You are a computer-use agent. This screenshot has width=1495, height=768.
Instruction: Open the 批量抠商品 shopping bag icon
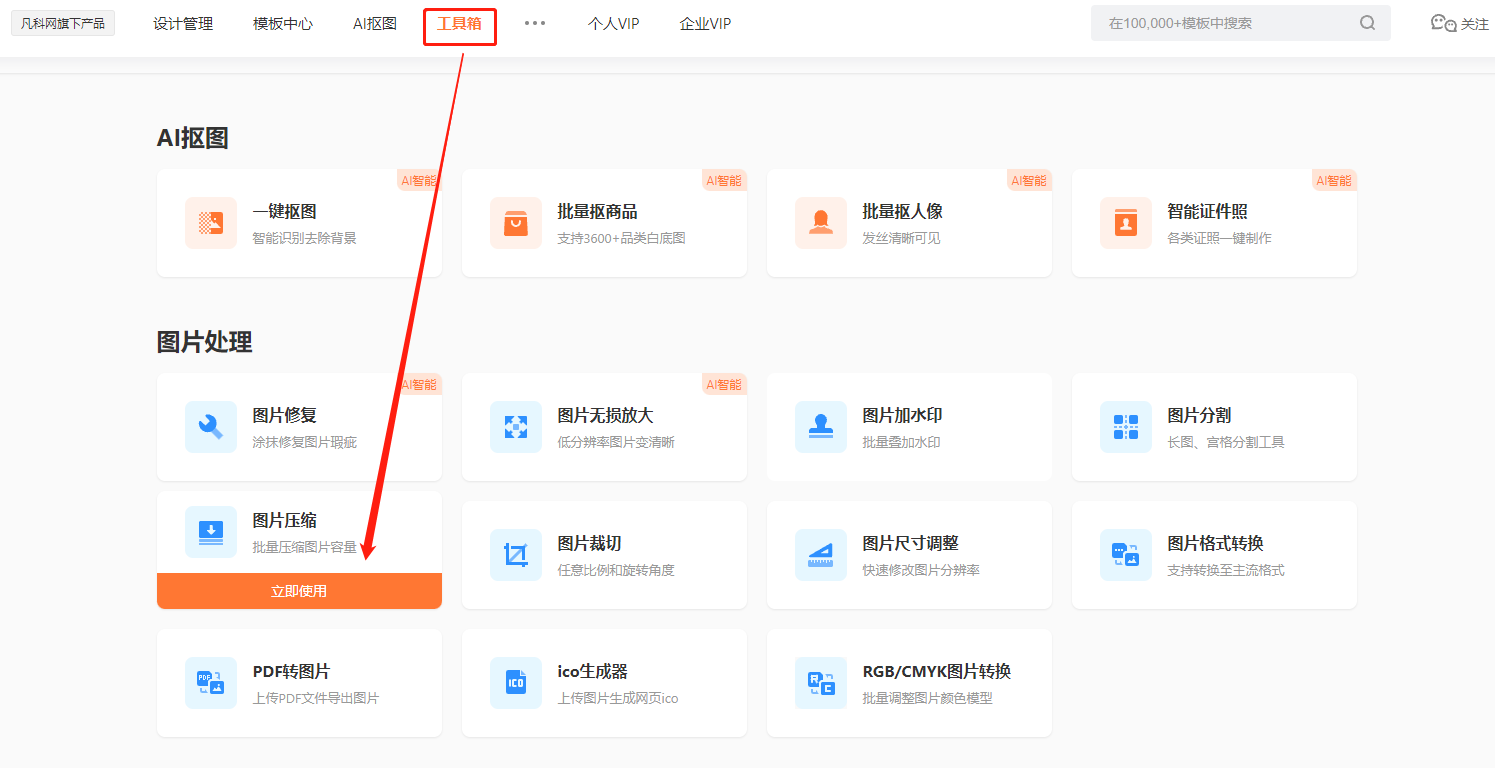[516, 223]
